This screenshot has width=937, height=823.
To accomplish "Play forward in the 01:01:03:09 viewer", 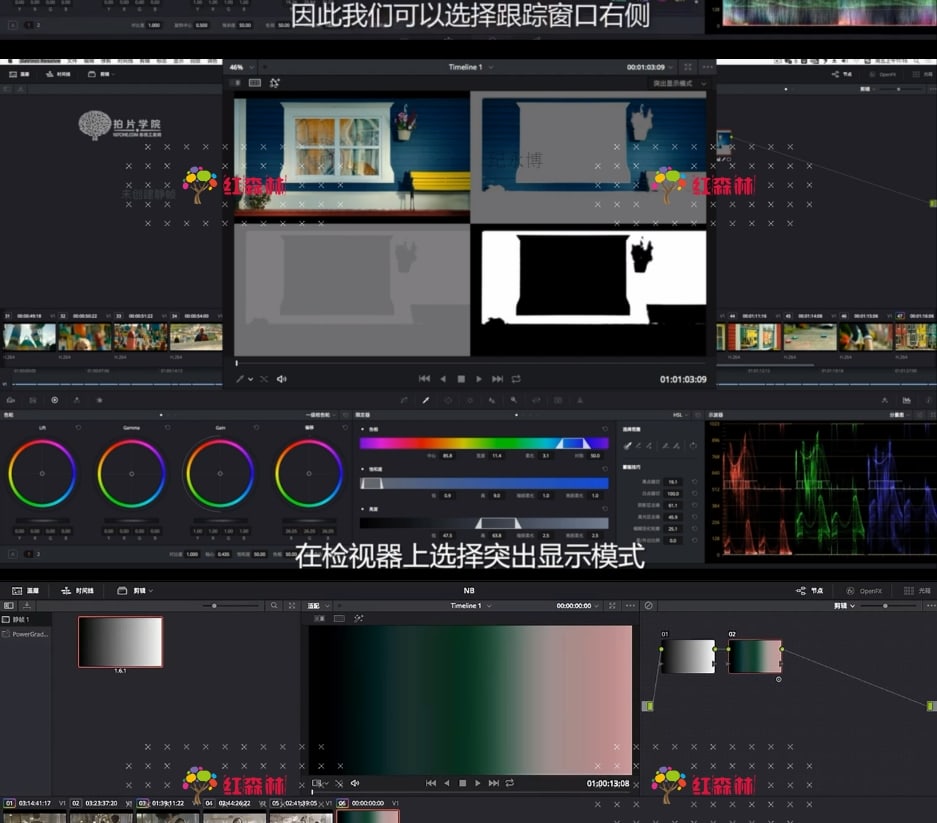I will pyautogui.click(x=479, y=379).
